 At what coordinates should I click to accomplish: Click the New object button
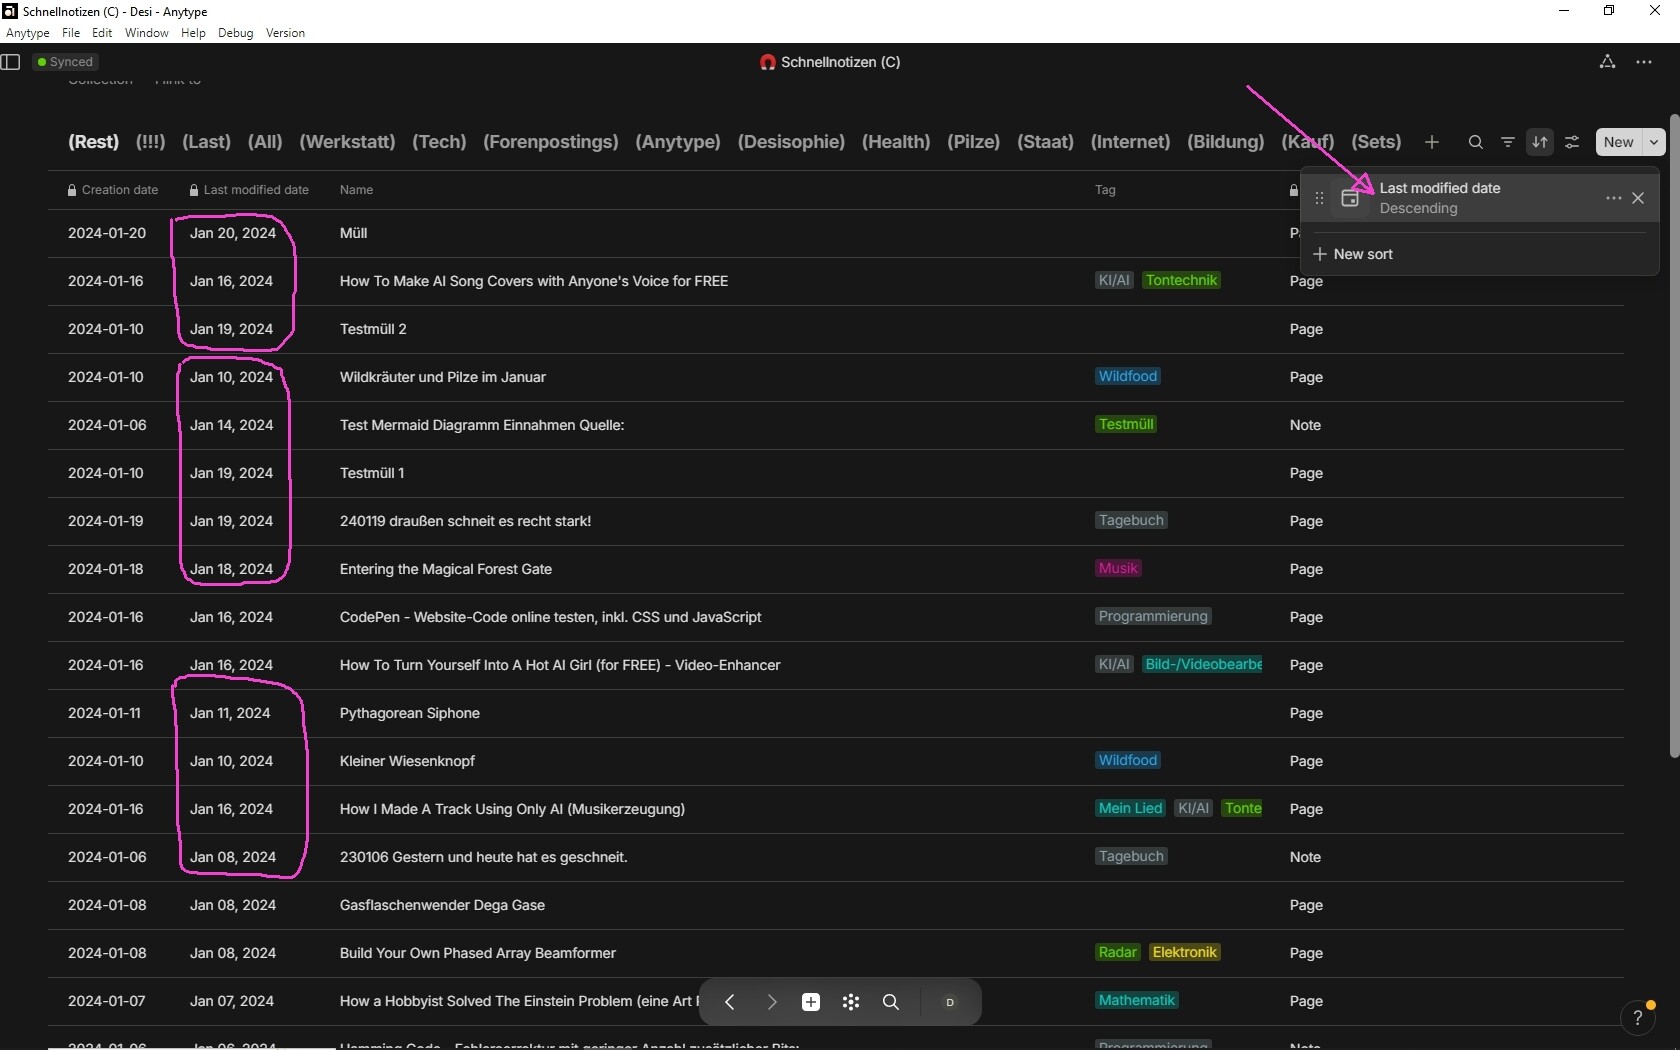point(1619,142)
